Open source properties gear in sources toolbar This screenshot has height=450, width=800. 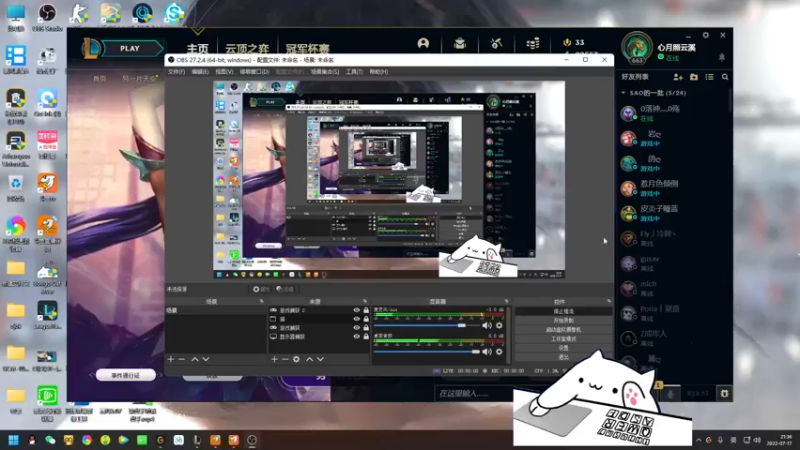[296, 359]
